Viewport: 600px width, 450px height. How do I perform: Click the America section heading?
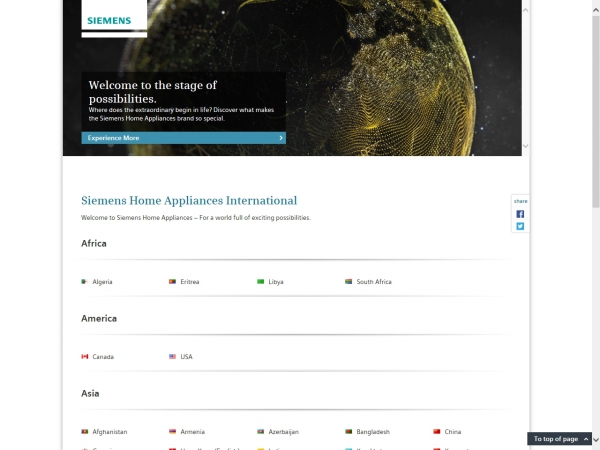pyautogui.click(x=99, y=318)
